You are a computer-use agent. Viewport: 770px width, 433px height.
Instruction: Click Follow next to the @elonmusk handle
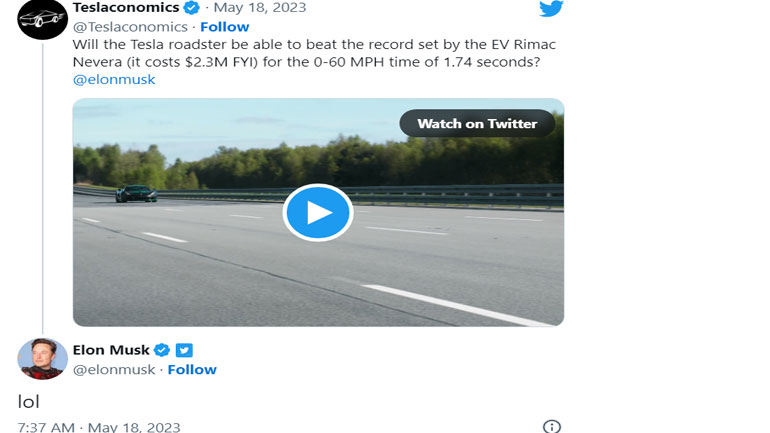point(192,370)
